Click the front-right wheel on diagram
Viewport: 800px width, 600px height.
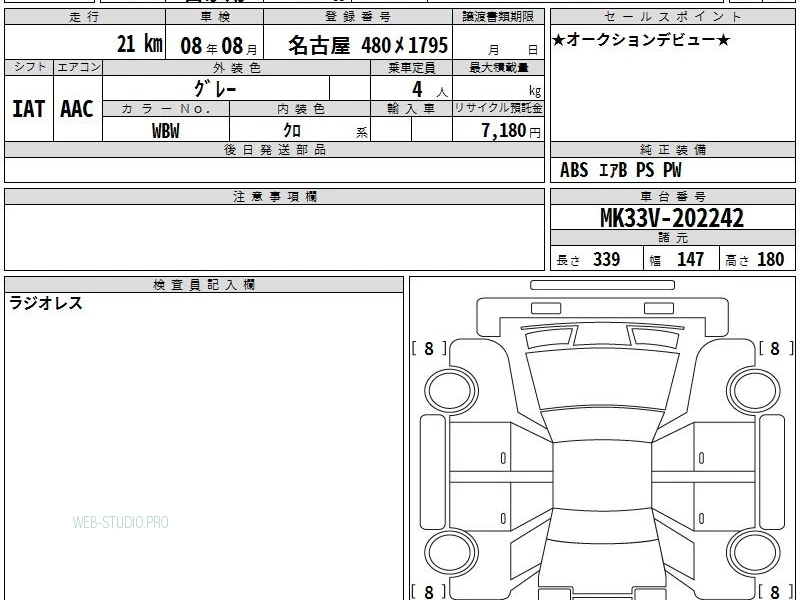click(x=754, y=392)
